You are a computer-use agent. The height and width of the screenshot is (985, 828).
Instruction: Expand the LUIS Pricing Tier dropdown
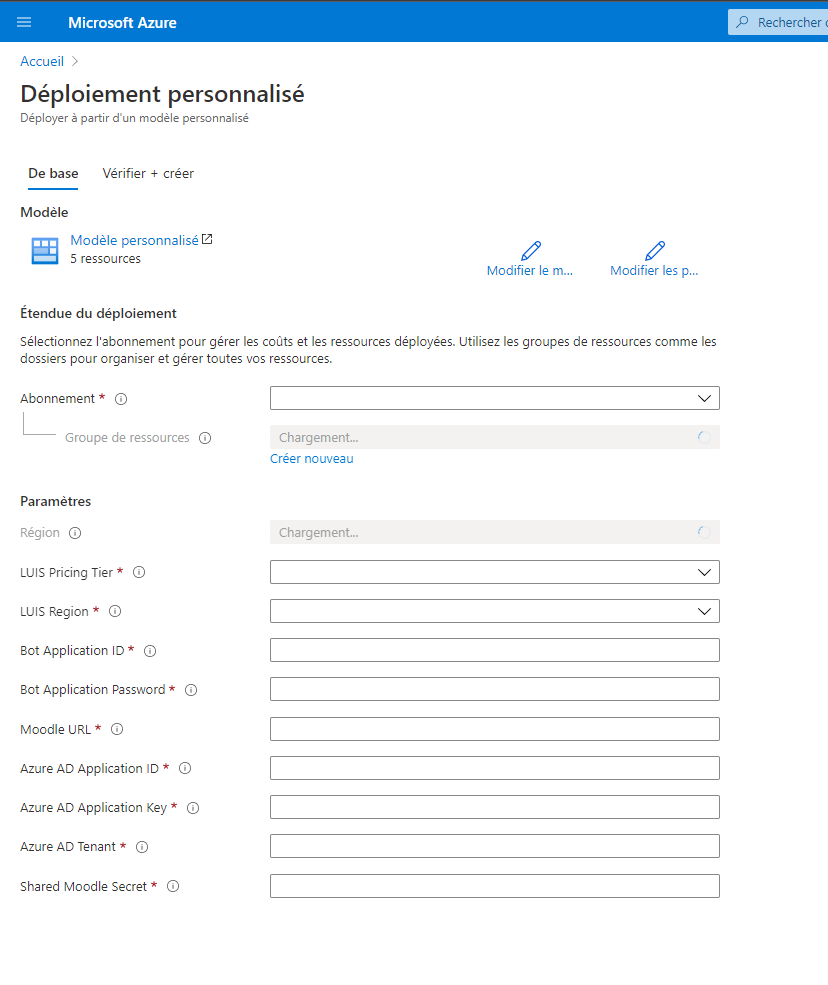495,572
